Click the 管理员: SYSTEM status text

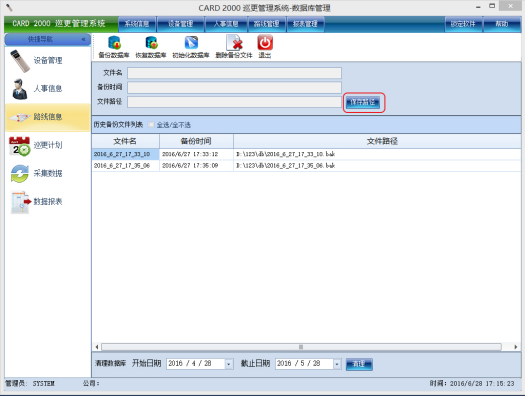30,384
